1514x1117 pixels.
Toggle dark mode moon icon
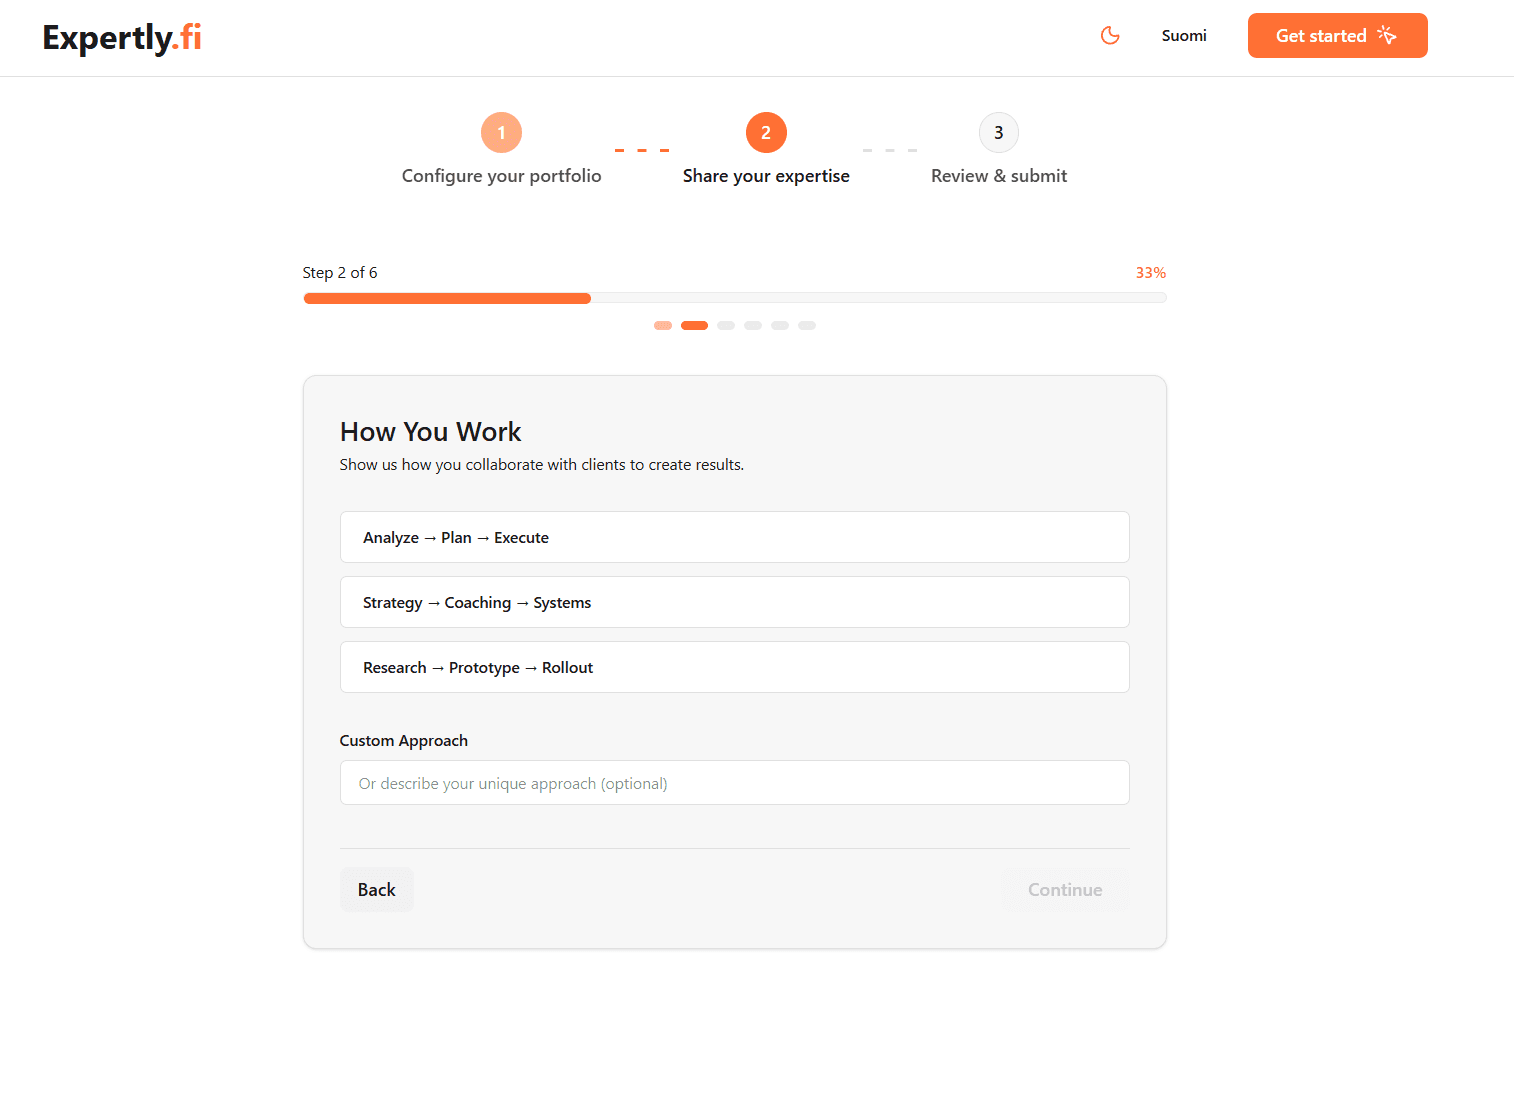[1110, 36]
